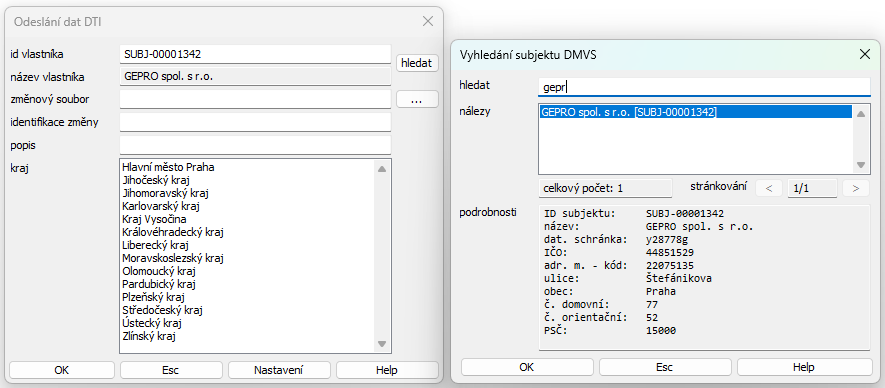Viewport: 885px width, 388px height.
Task: Click nálezy list scroll down arrow
Action: tap(861, 165)
